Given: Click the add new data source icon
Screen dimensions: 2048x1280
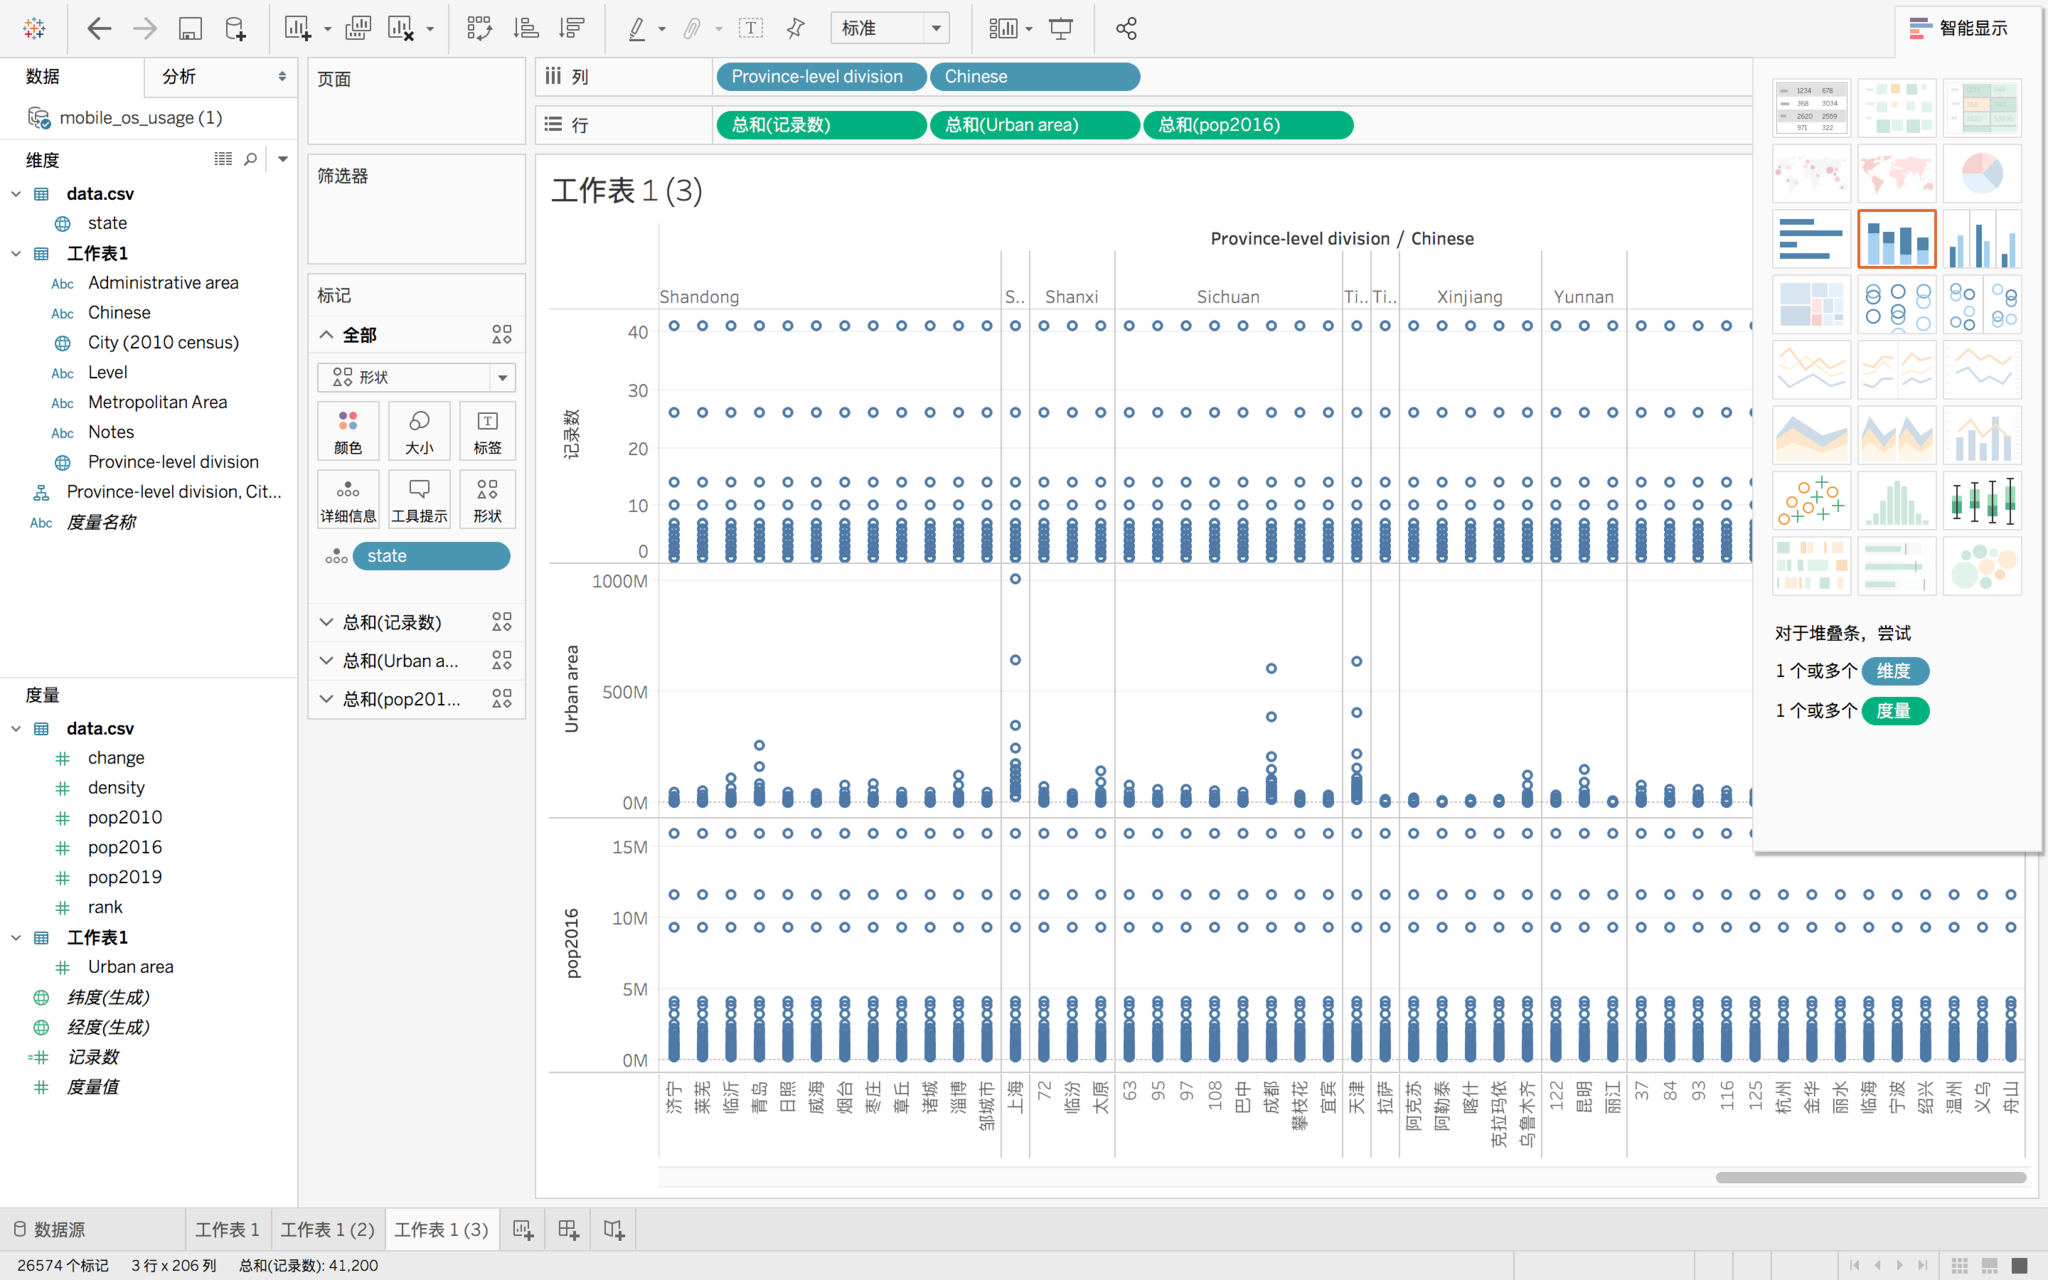Looking at the screenshot, I should 235,28.
